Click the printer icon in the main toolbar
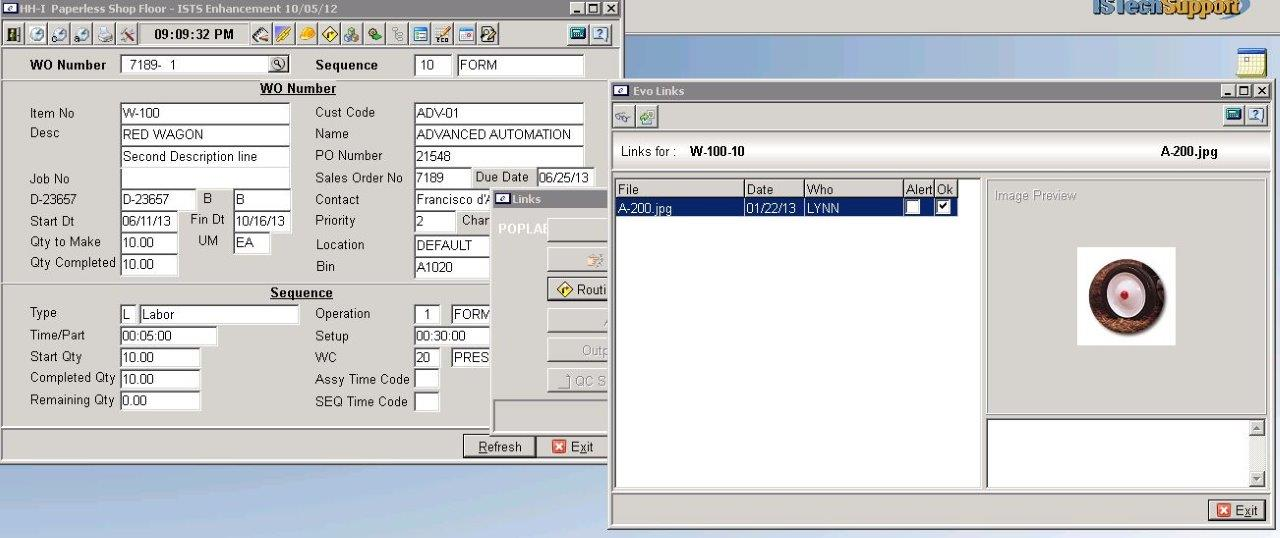Screen dimensions: 1280x538 point(105,34)
